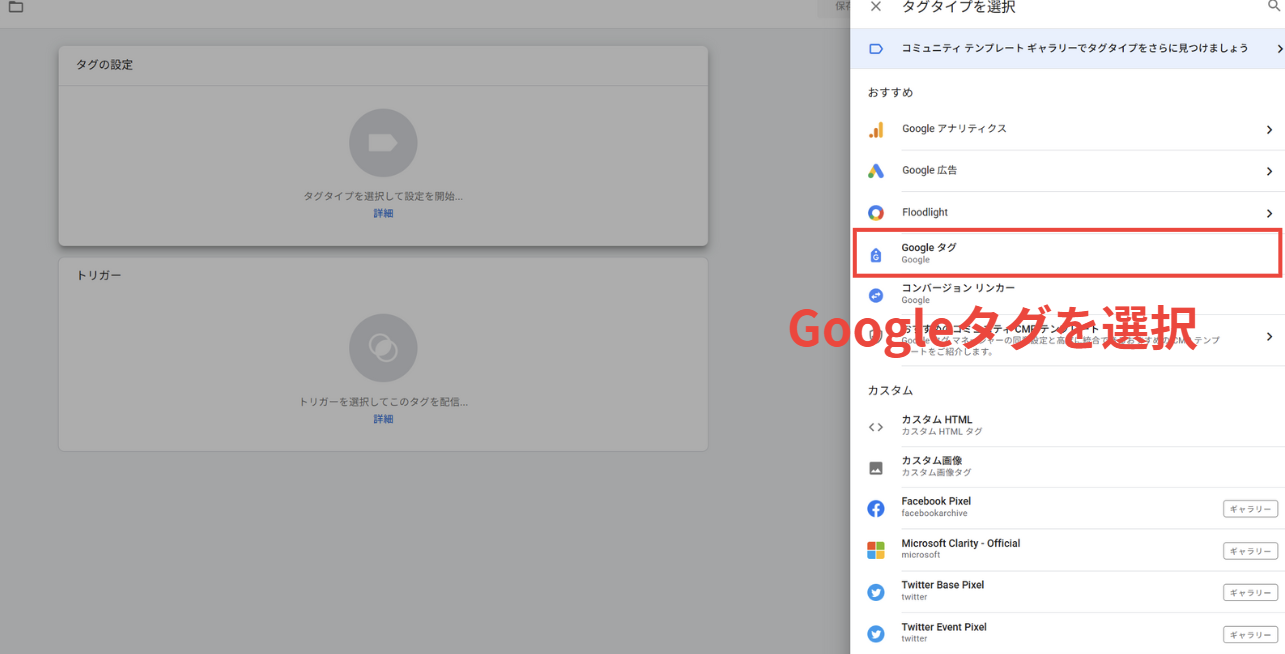This screenshot has height=654, width=1285.
Task: Select the カスタム画像 tag type
Action: pyautogui.click(x=1067, y=467)
